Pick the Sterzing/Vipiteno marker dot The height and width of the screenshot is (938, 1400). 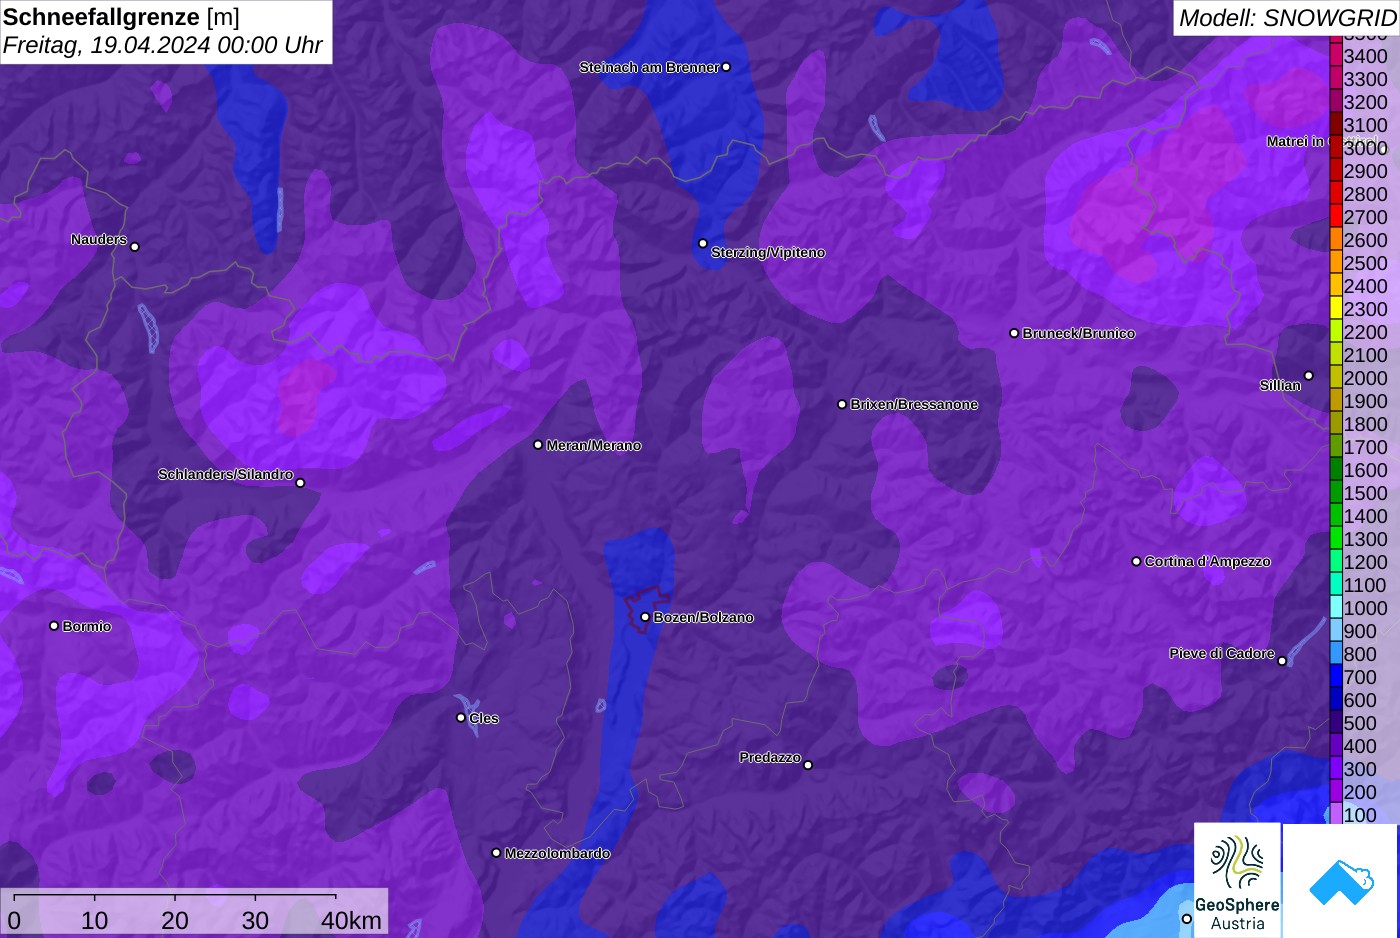click(x=703, y=243)
